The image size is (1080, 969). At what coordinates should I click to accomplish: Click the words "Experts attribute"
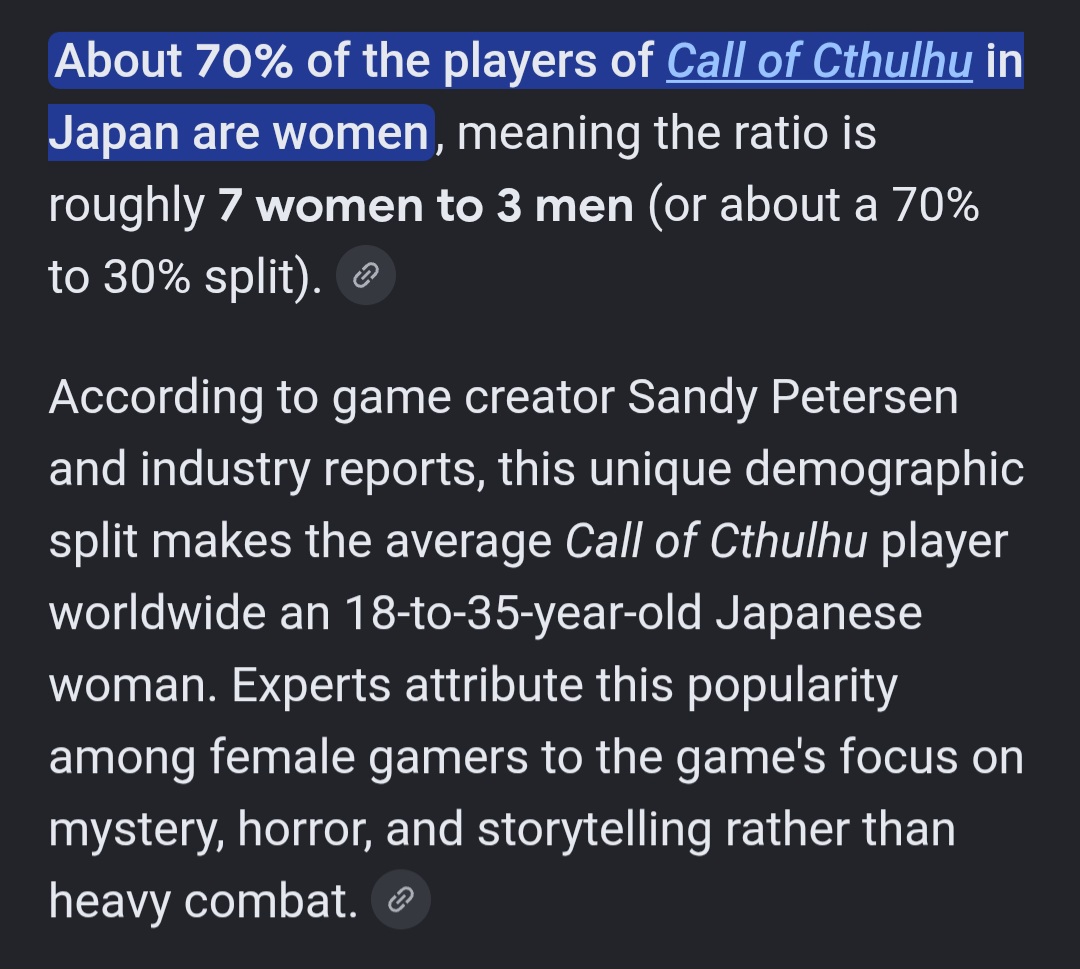pyautogui.click(x=407, y=685)
